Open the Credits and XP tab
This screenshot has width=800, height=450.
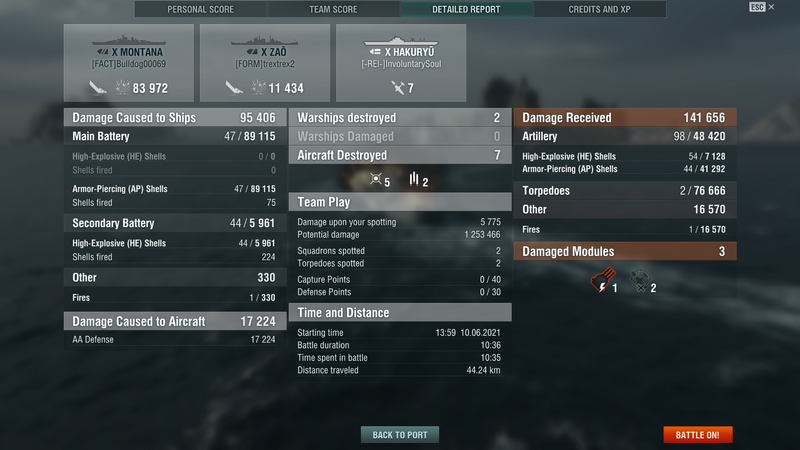(599, 9)
